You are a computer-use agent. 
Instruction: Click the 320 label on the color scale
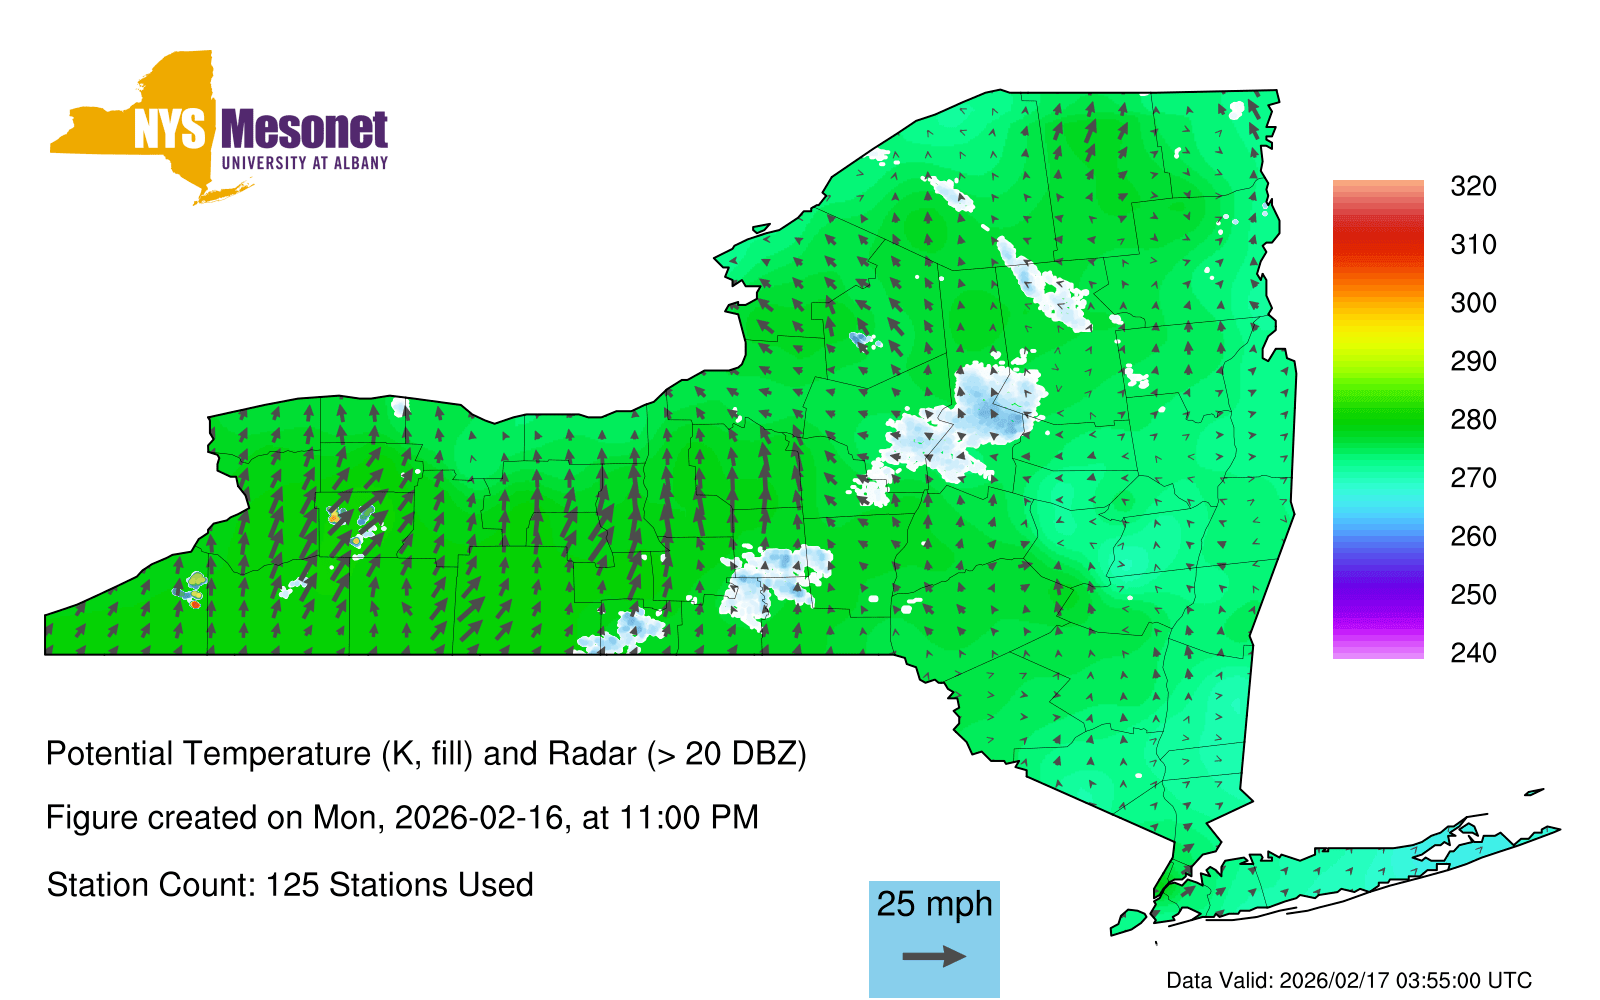(x=1473, y=187)
